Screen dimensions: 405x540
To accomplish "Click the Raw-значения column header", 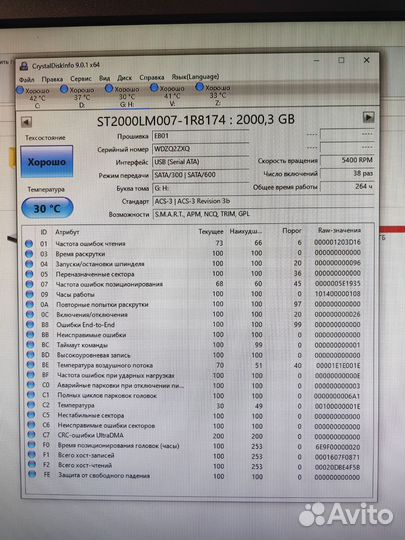I will click(x=339, y=230).
